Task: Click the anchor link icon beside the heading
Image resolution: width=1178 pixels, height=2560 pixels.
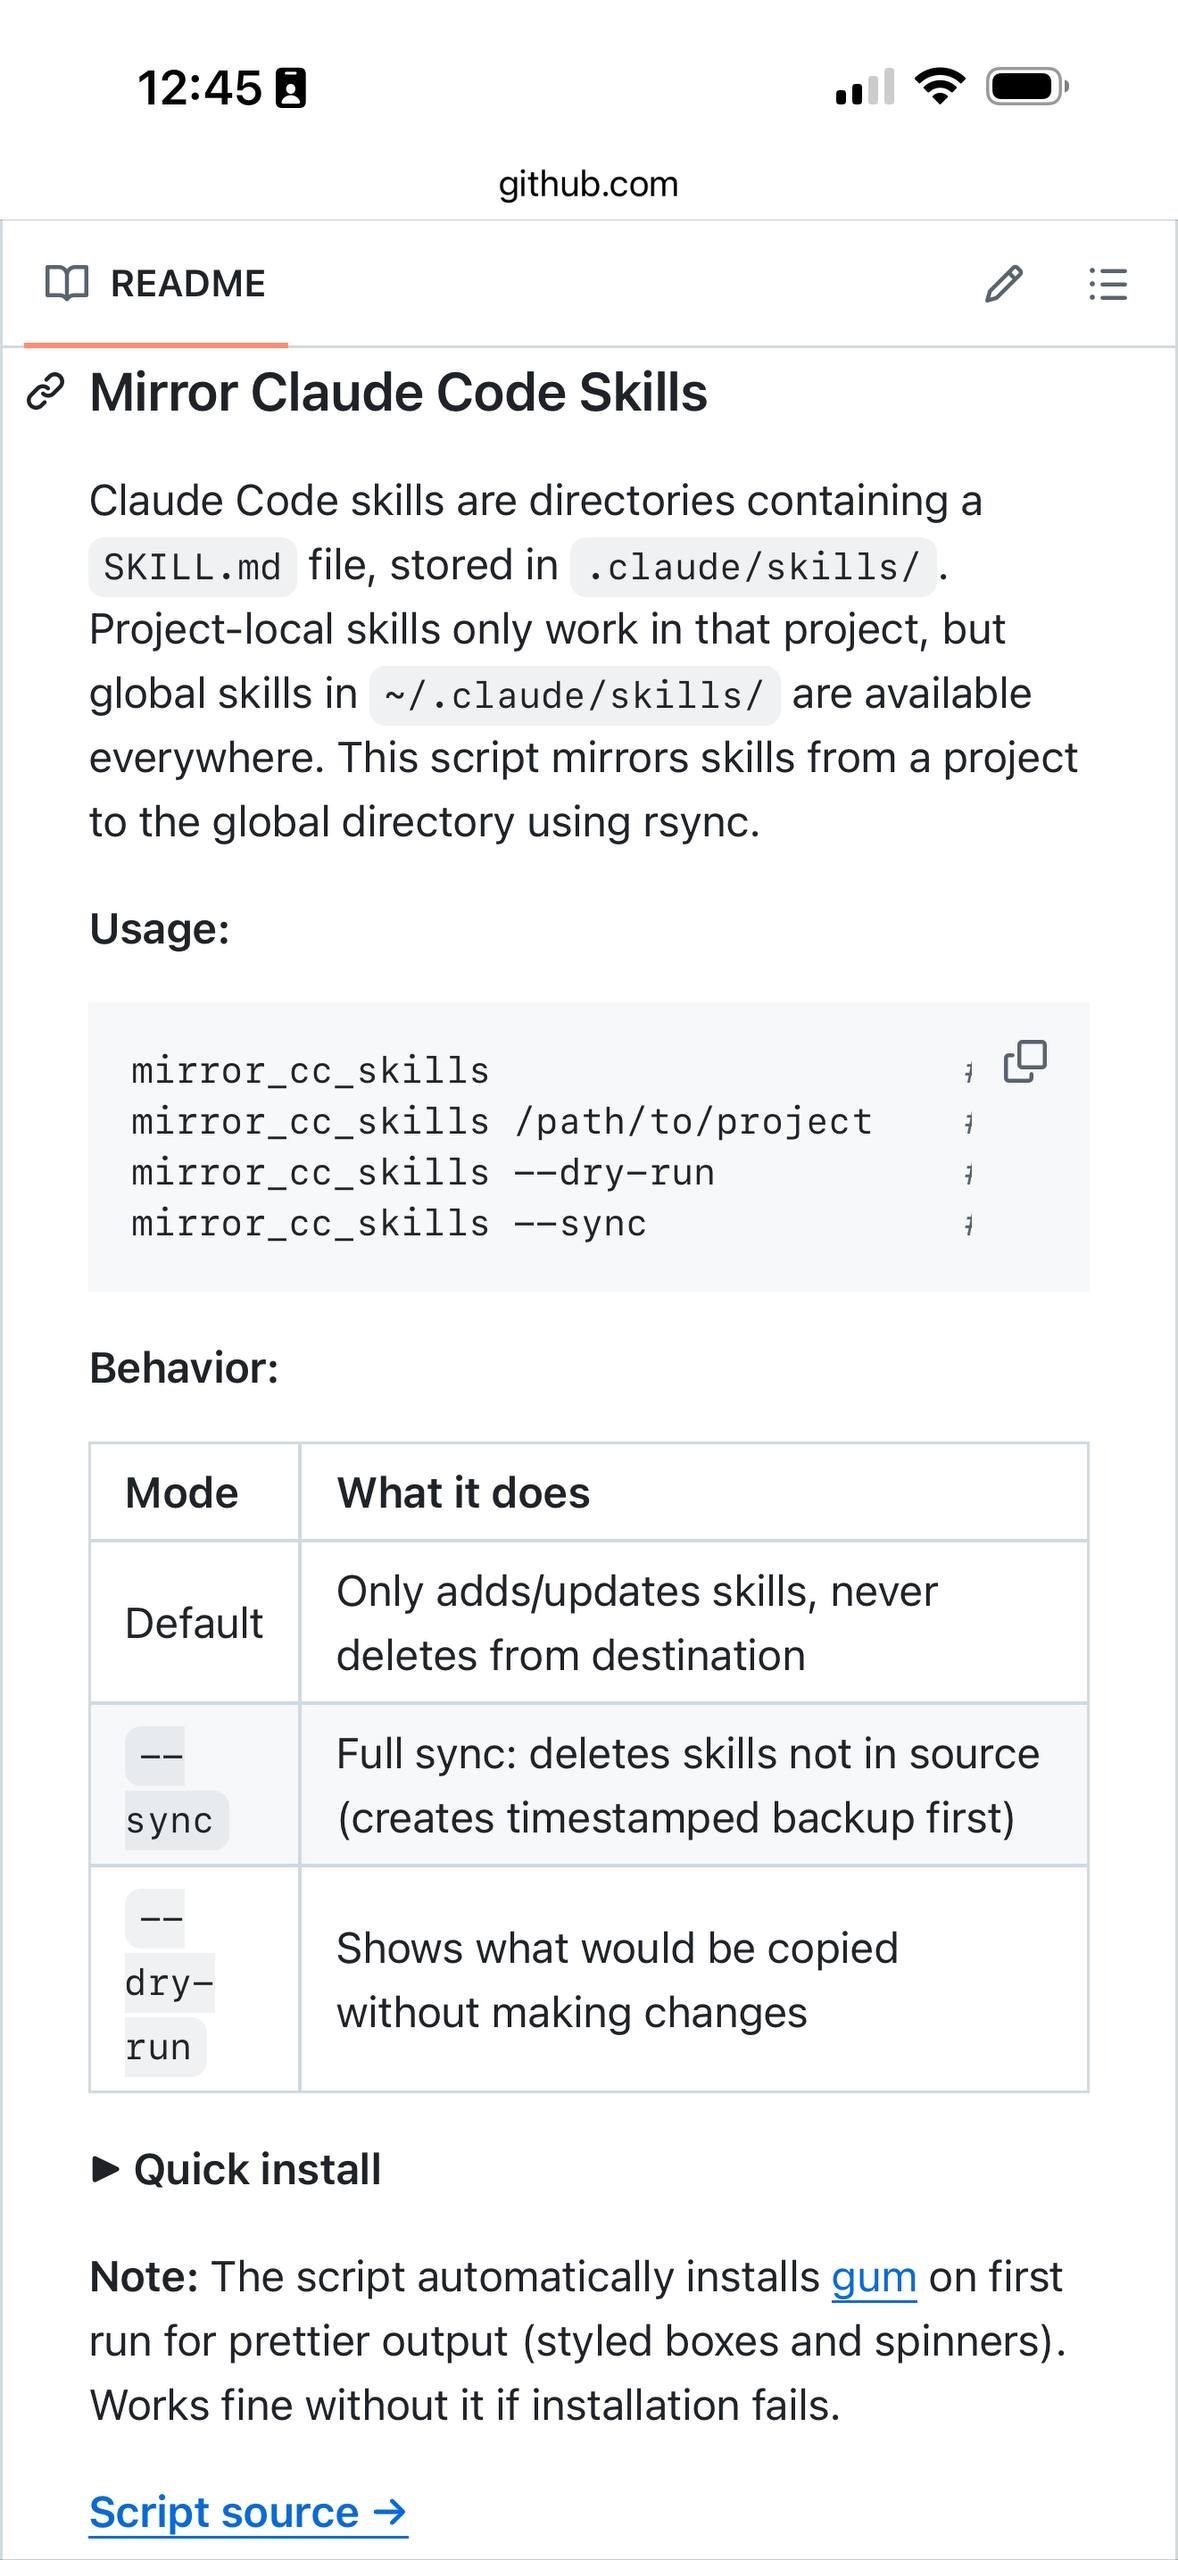Action: (x=46, y=392)
